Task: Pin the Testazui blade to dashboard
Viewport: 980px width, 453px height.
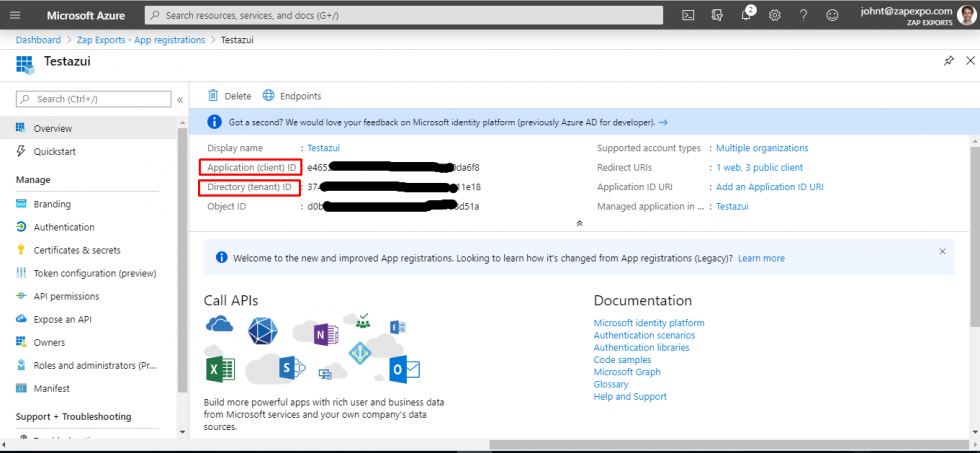Action: tap(949, 61)
